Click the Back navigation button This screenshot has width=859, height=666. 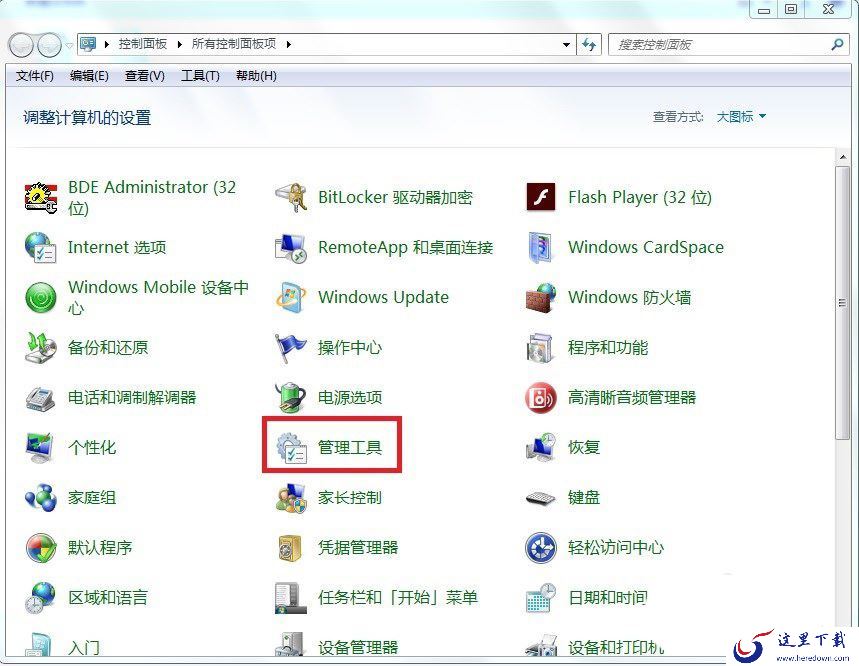pyautogui.click(x=21, y=45)
